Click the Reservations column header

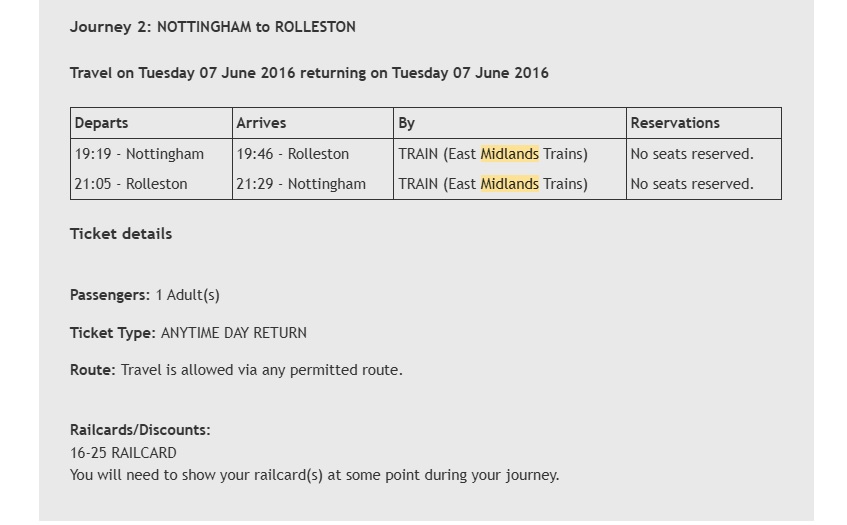coord(675,123)
